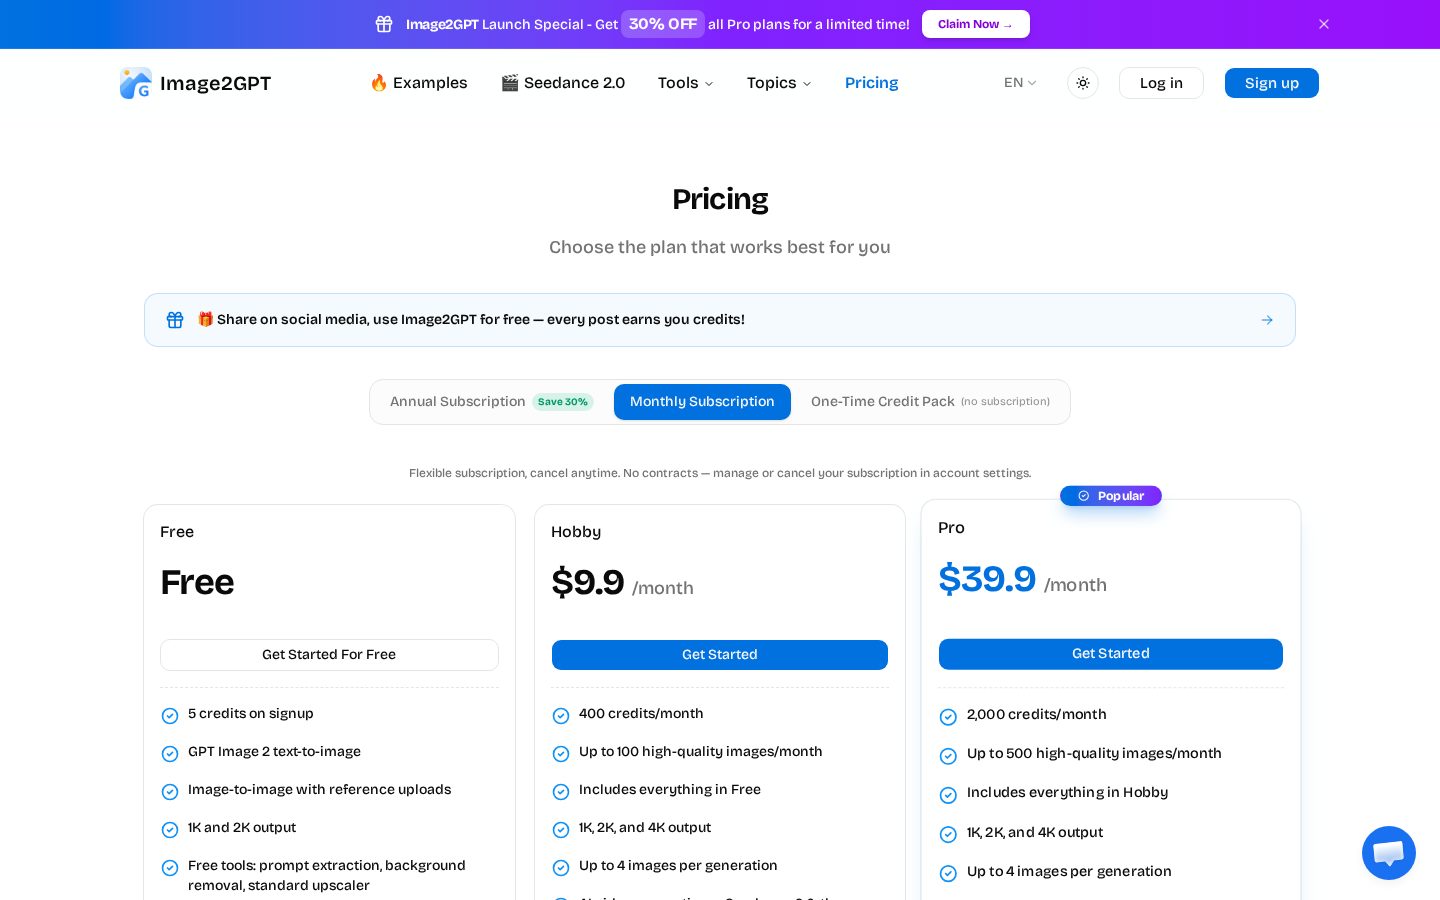The image size is (1440, 900).
Task: Click Get Started on the Pro plan
Action: click(1110, 654)
